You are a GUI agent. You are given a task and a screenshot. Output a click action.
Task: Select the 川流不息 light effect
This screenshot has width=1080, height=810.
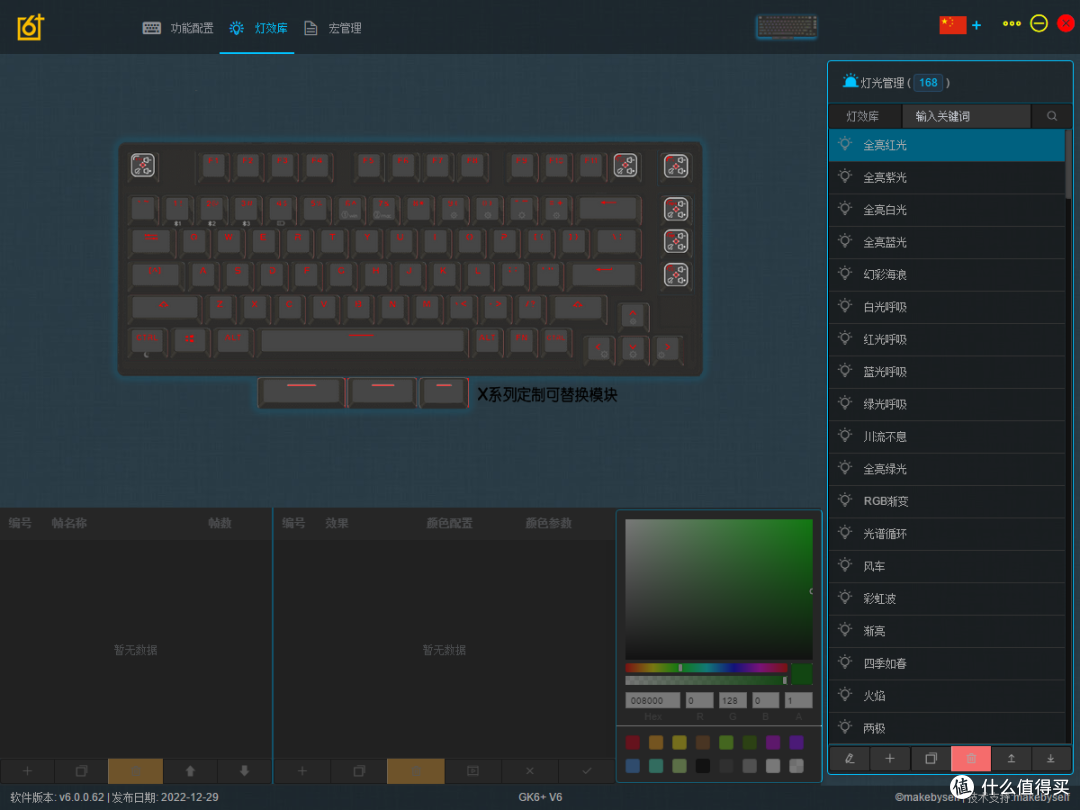946,437
